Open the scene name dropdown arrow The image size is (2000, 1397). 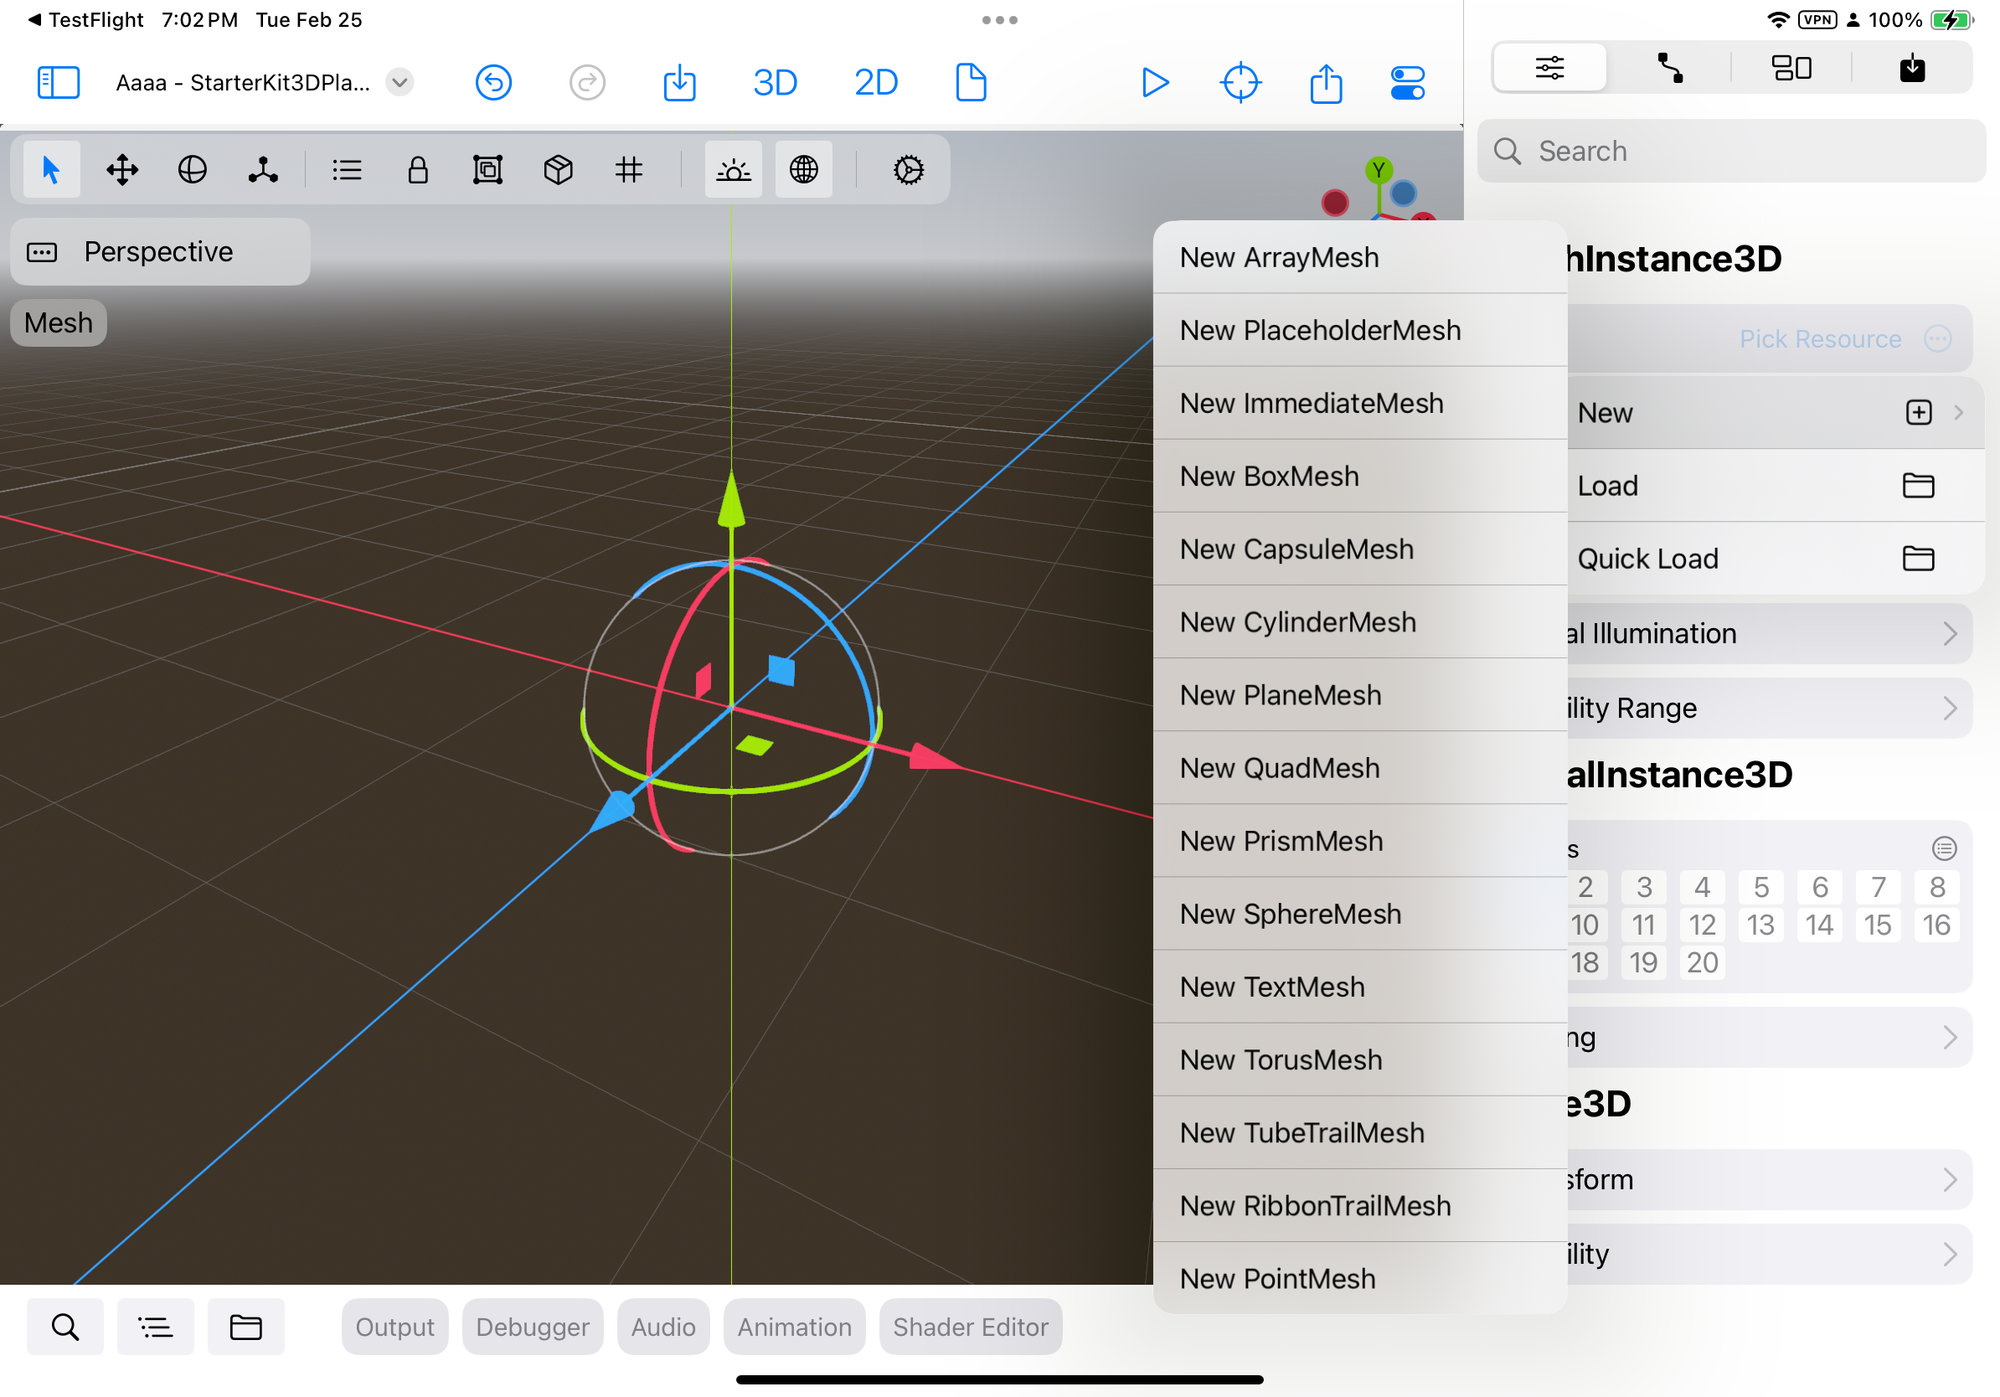pyautogui.click(x=399, y=82)
